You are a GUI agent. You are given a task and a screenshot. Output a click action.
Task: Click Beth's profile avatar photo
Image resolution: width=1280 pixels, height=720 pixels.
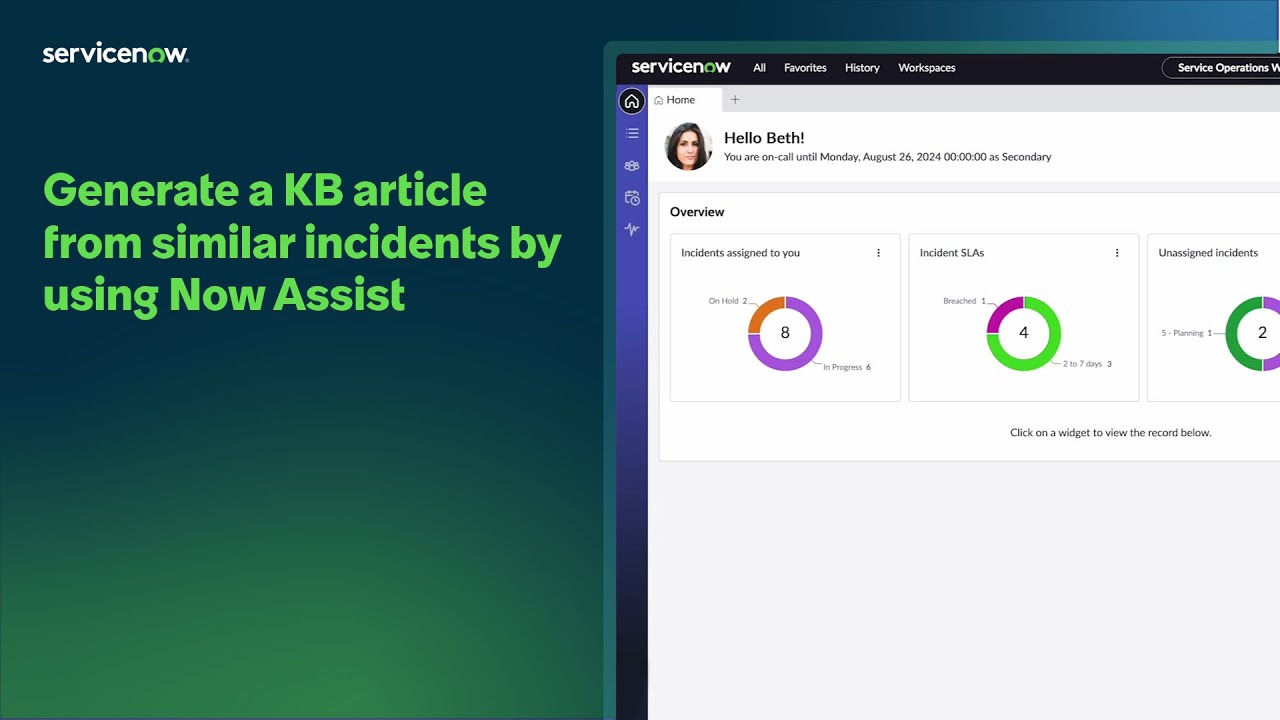(x=688, y=146)
